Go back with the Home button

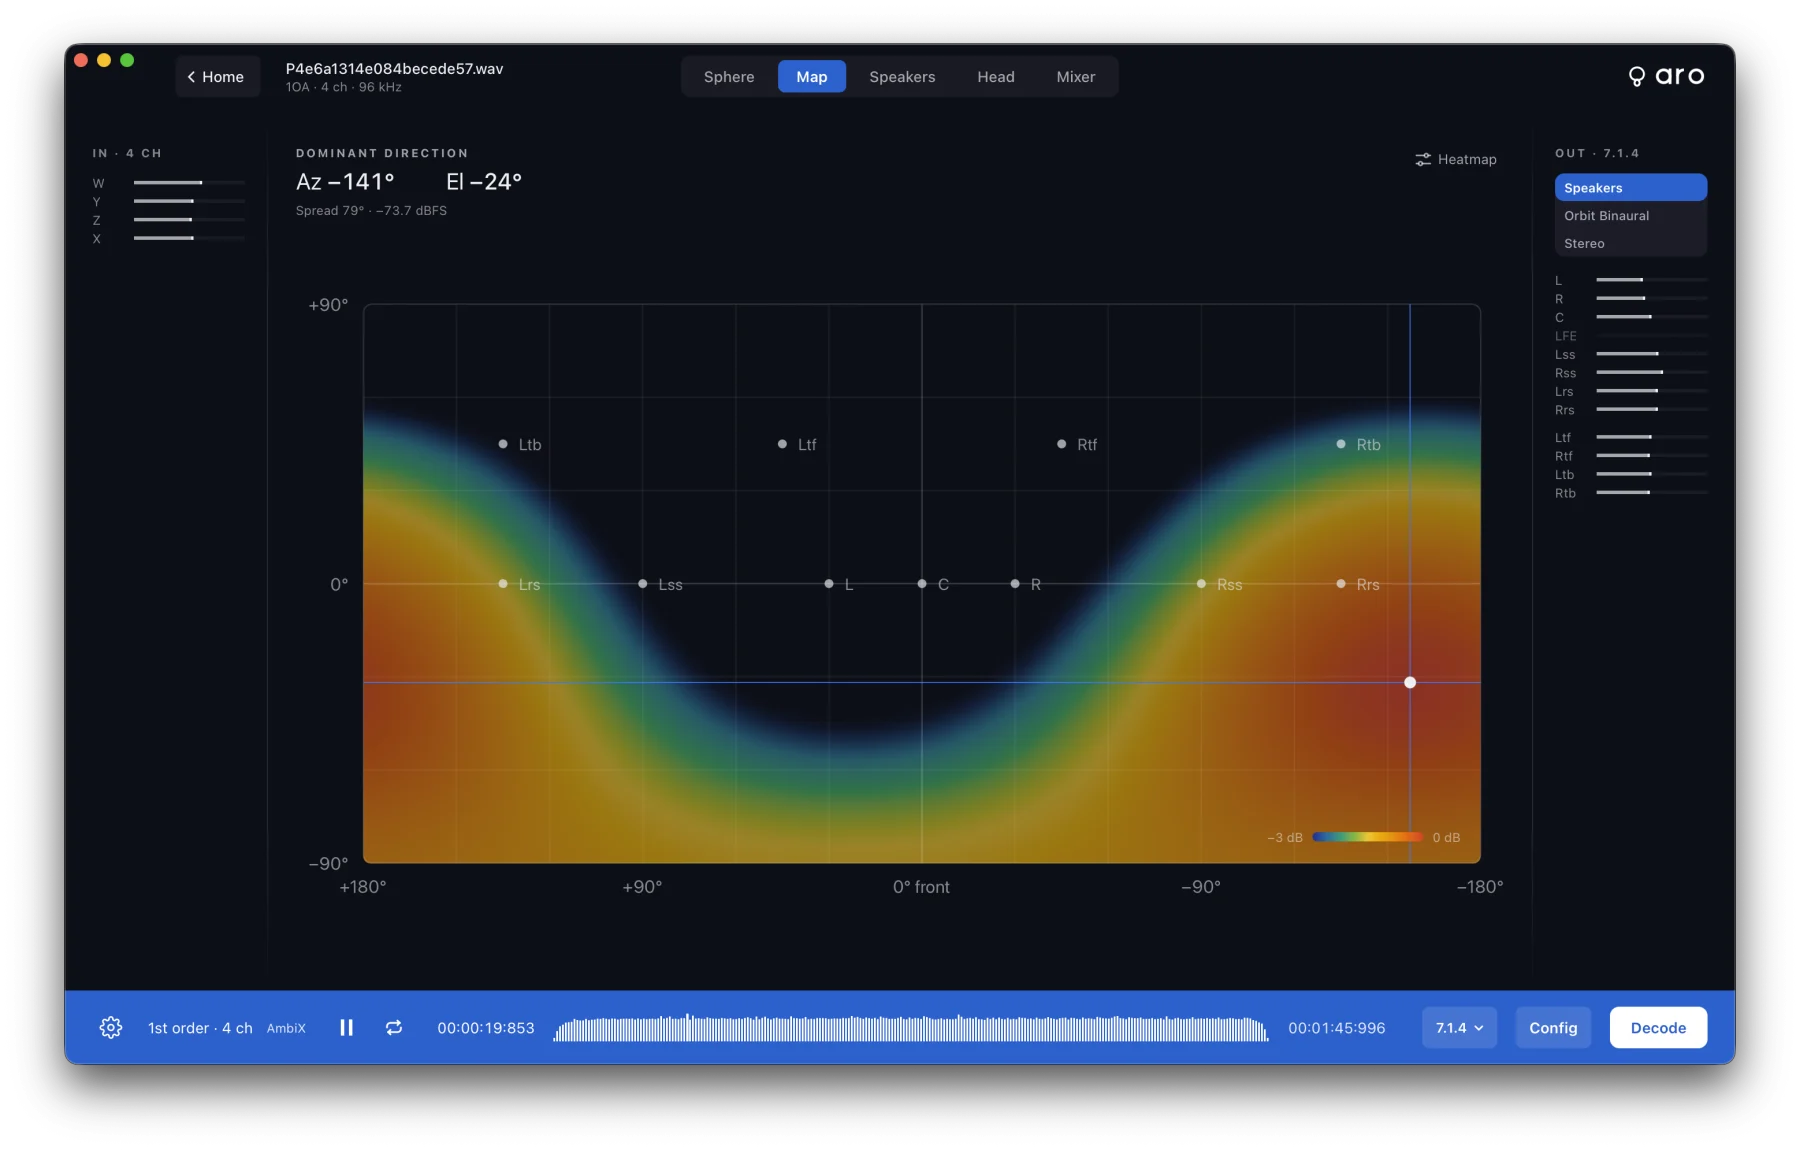pyautogui.click(x=217, y=77)
